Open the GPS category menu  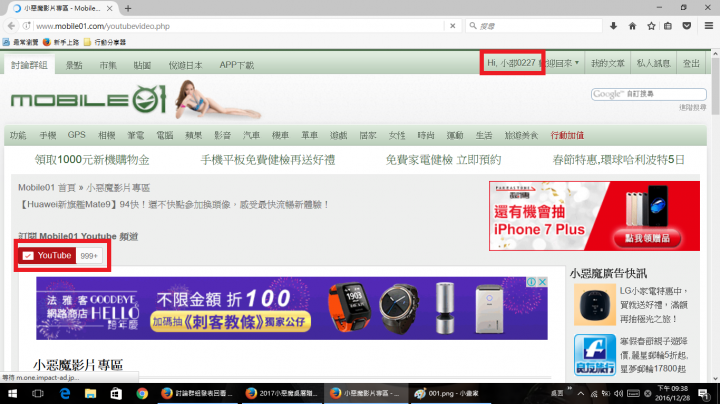click(x=77, y=135)
